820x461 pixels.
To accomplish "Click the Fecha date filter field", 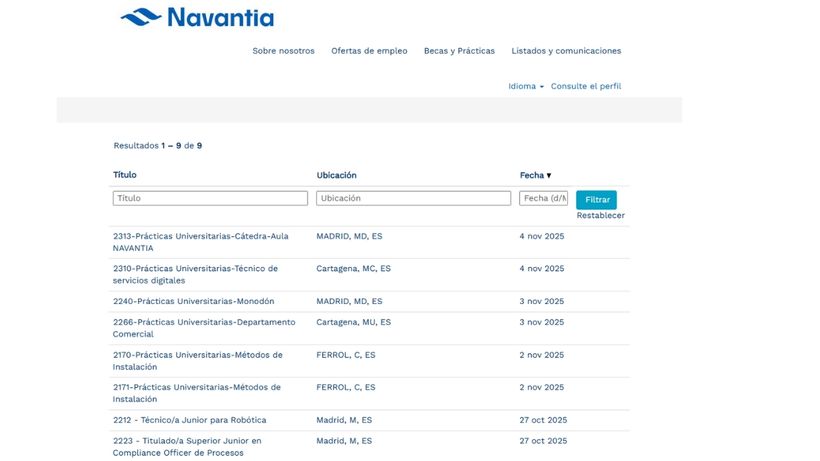I will tap(543, 198).
